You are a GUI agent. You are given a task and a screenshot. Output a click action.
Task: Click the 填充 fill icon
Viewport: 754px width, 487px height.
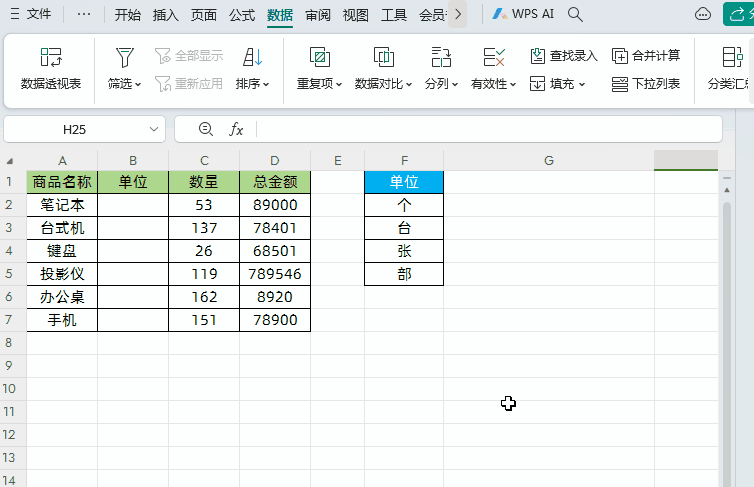[537, 84]
